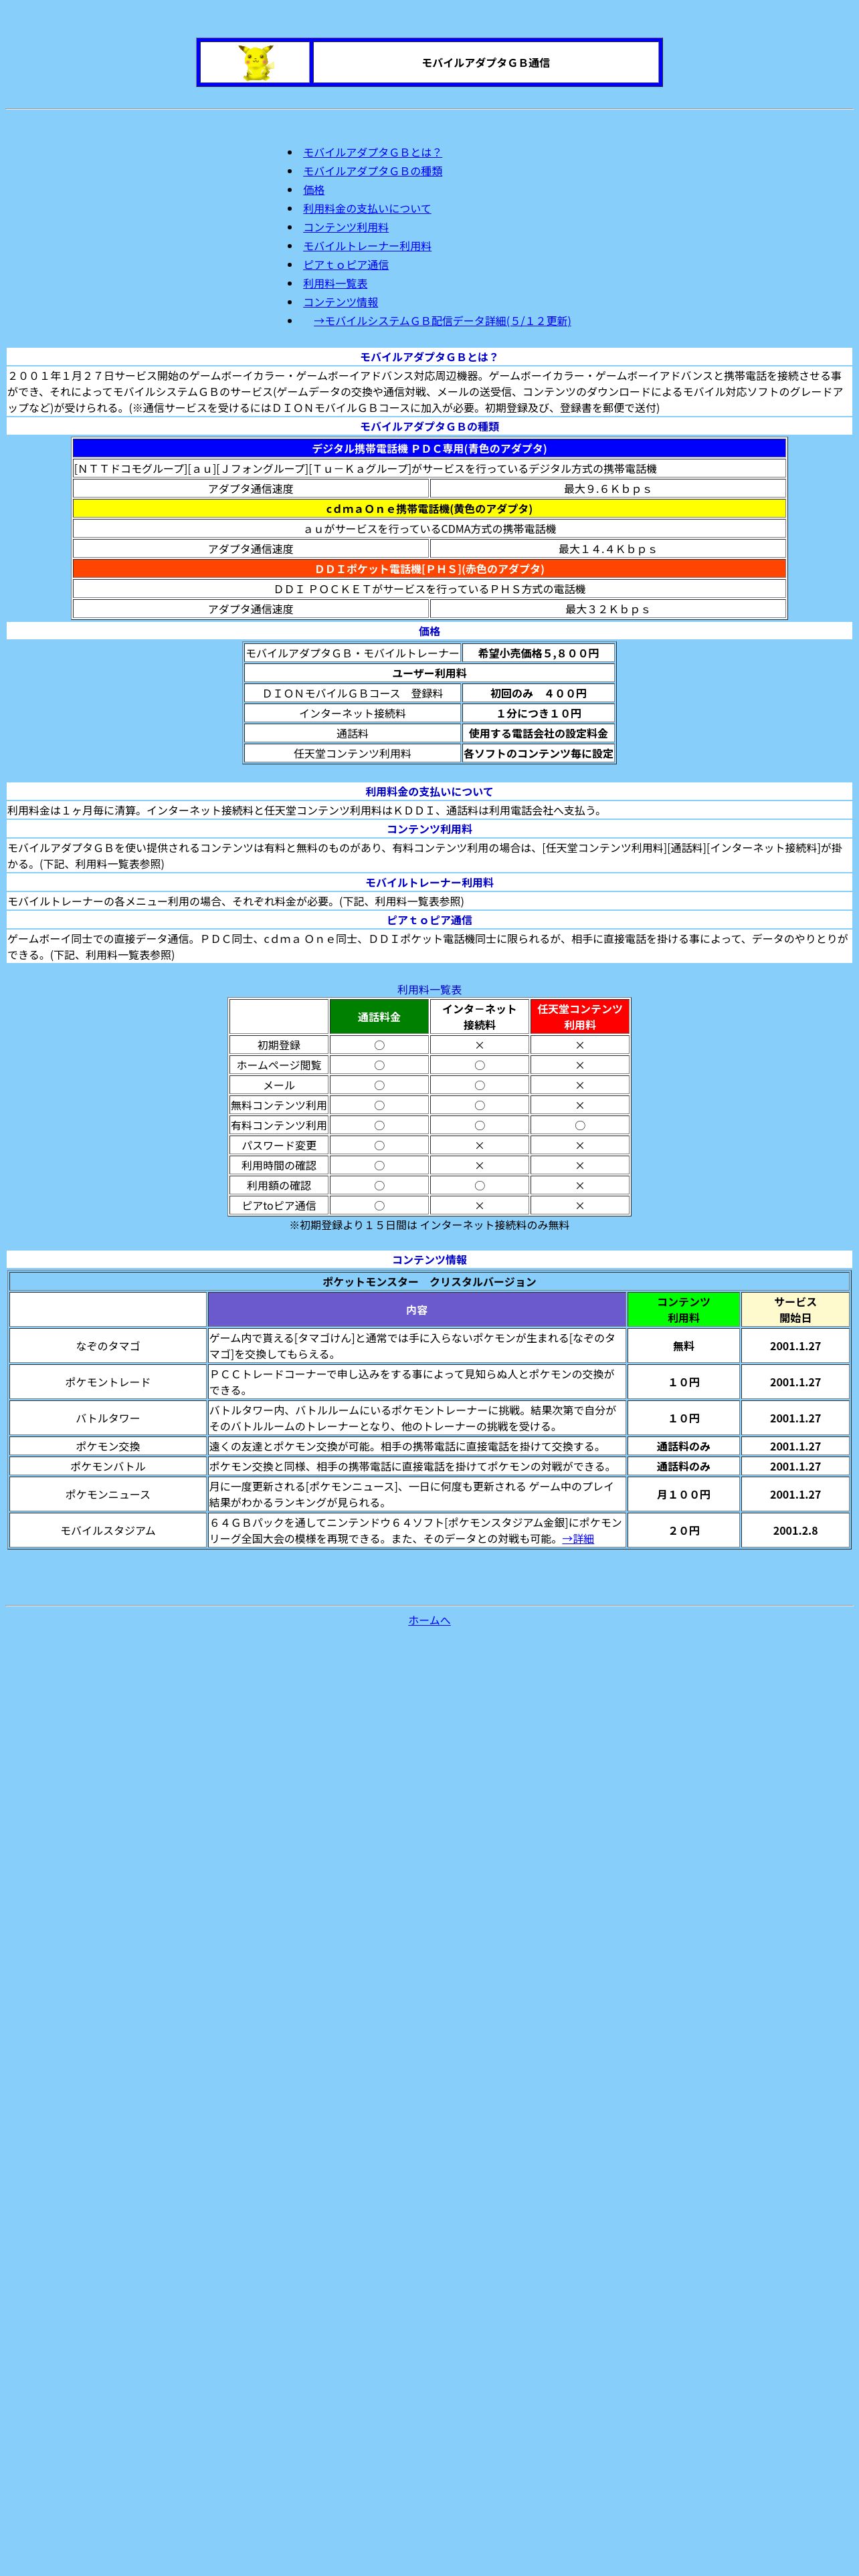This screenshot has width=859, height=2576.
Task: Select the 最大１４.４Ｋｂｐｓ cell
Action: 608,548
